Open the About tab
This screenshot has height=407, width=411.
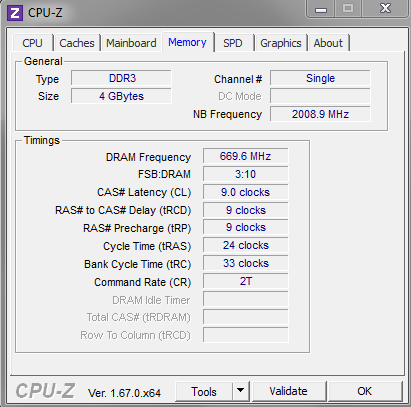pos(328,43)
